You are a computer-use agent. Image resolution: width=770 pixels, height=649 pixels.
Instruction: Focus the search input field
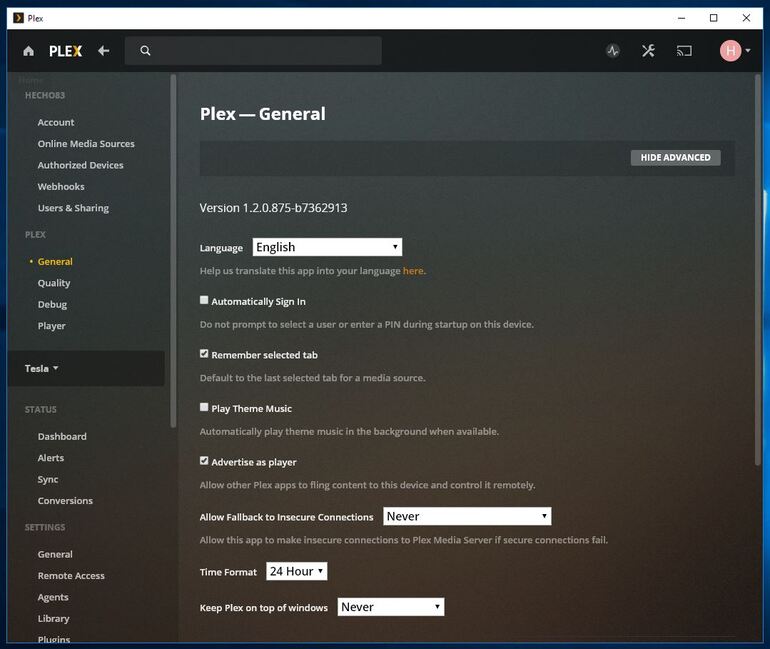pyautogui.click(x=253, y=51)
